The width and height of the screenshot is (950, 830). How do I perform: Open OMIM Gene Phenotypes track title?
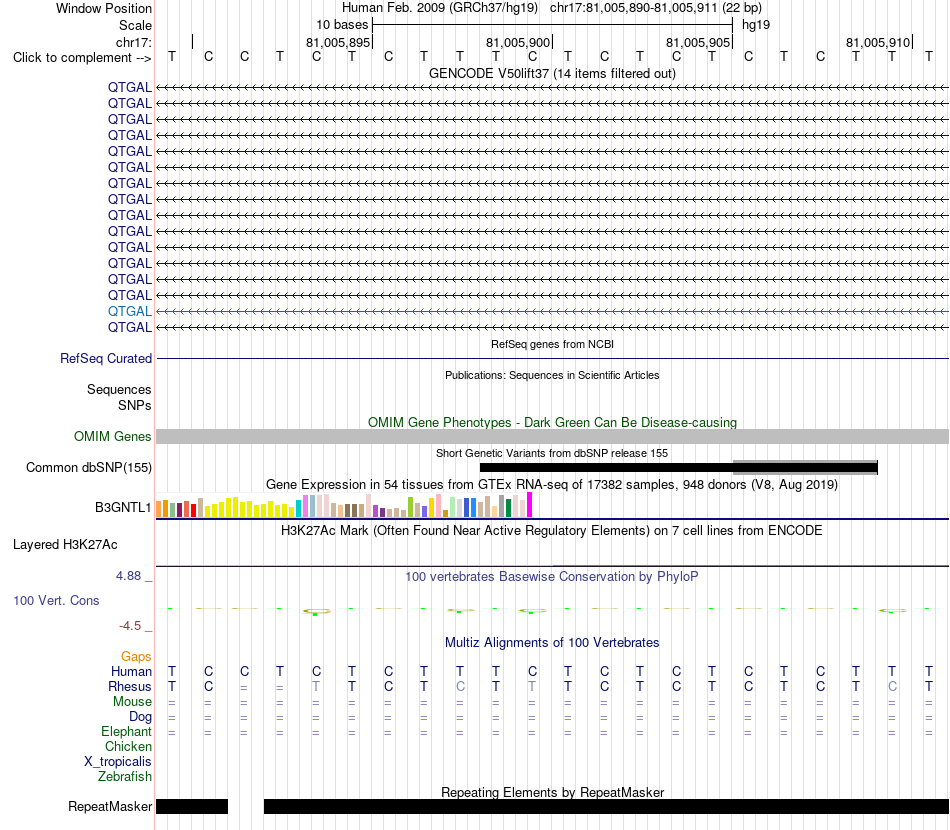[x=552, y=422]
